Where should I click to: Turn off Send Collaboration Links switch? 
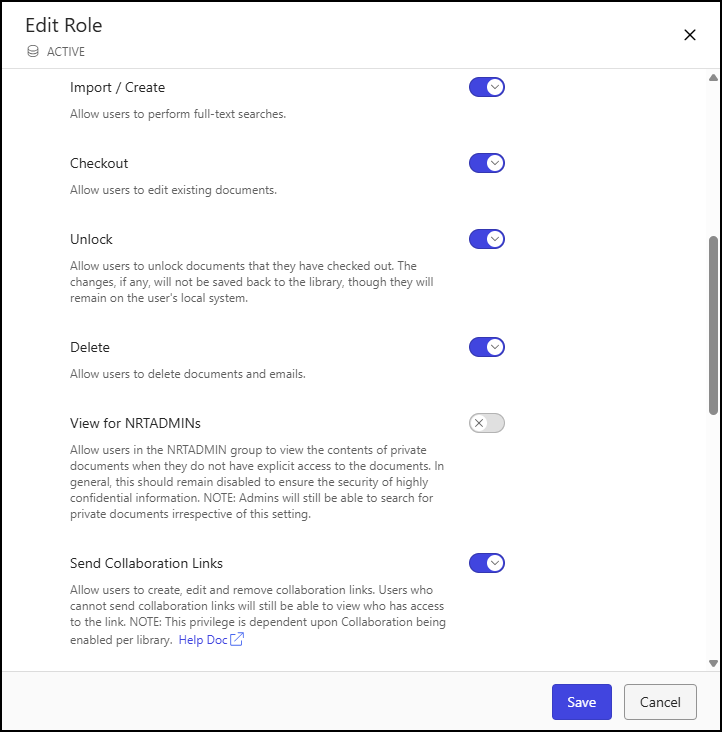coord(487,563)
